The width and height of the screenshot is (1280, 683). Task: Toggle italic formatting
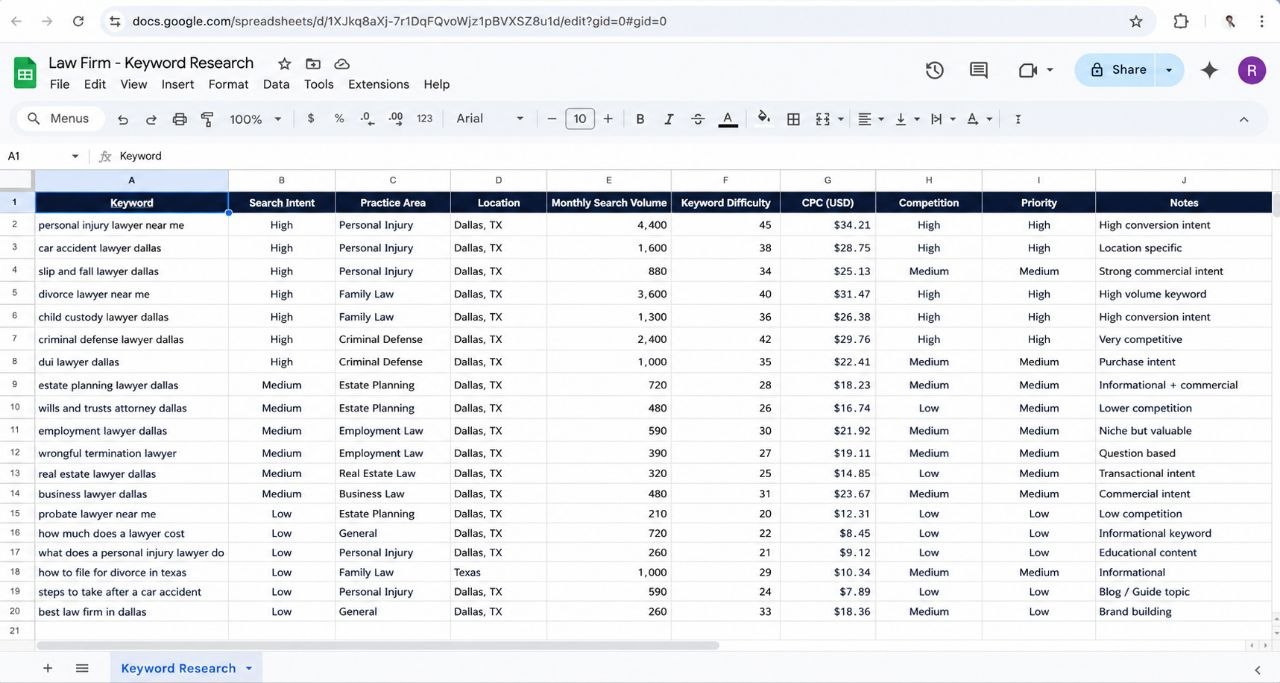[x=669, y=119]
